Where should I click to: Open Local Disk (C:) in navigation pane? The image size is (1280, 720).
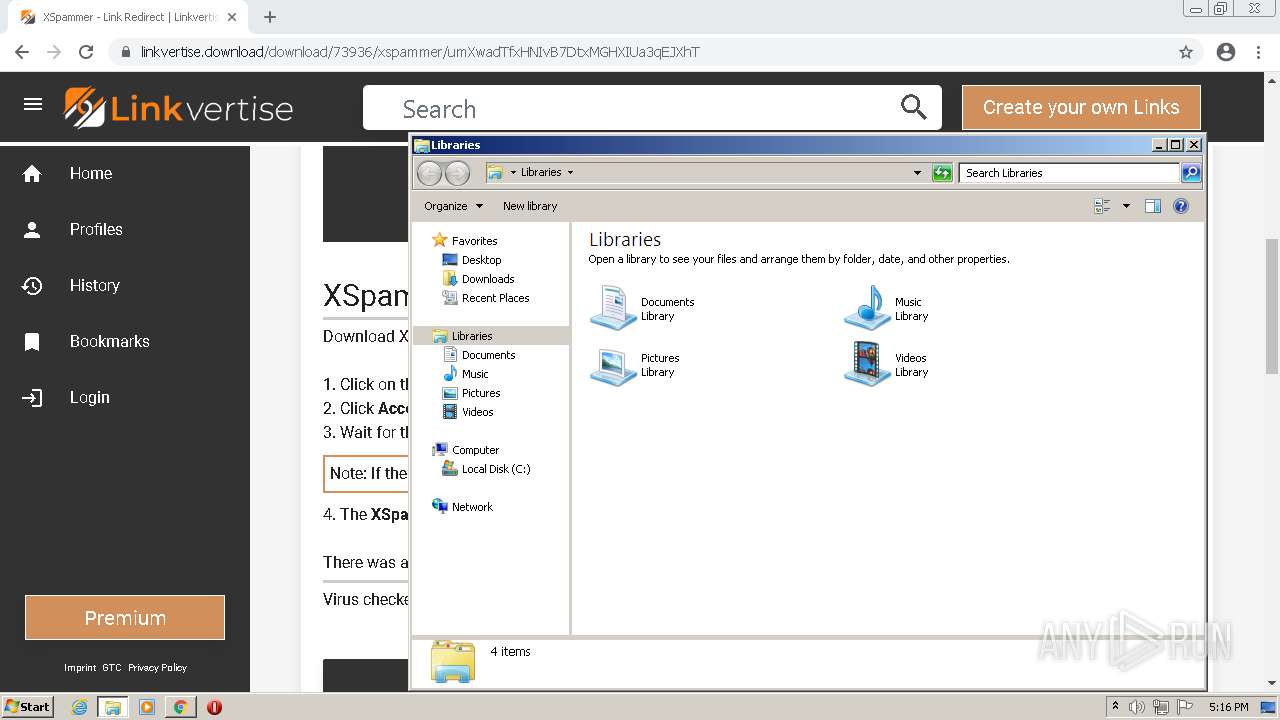[x=496, y=469]
